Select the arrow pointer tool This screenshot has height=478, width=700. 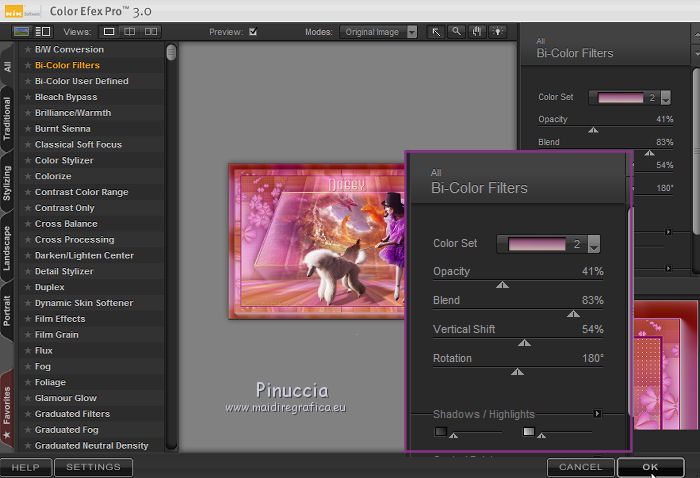coord(436,32)
